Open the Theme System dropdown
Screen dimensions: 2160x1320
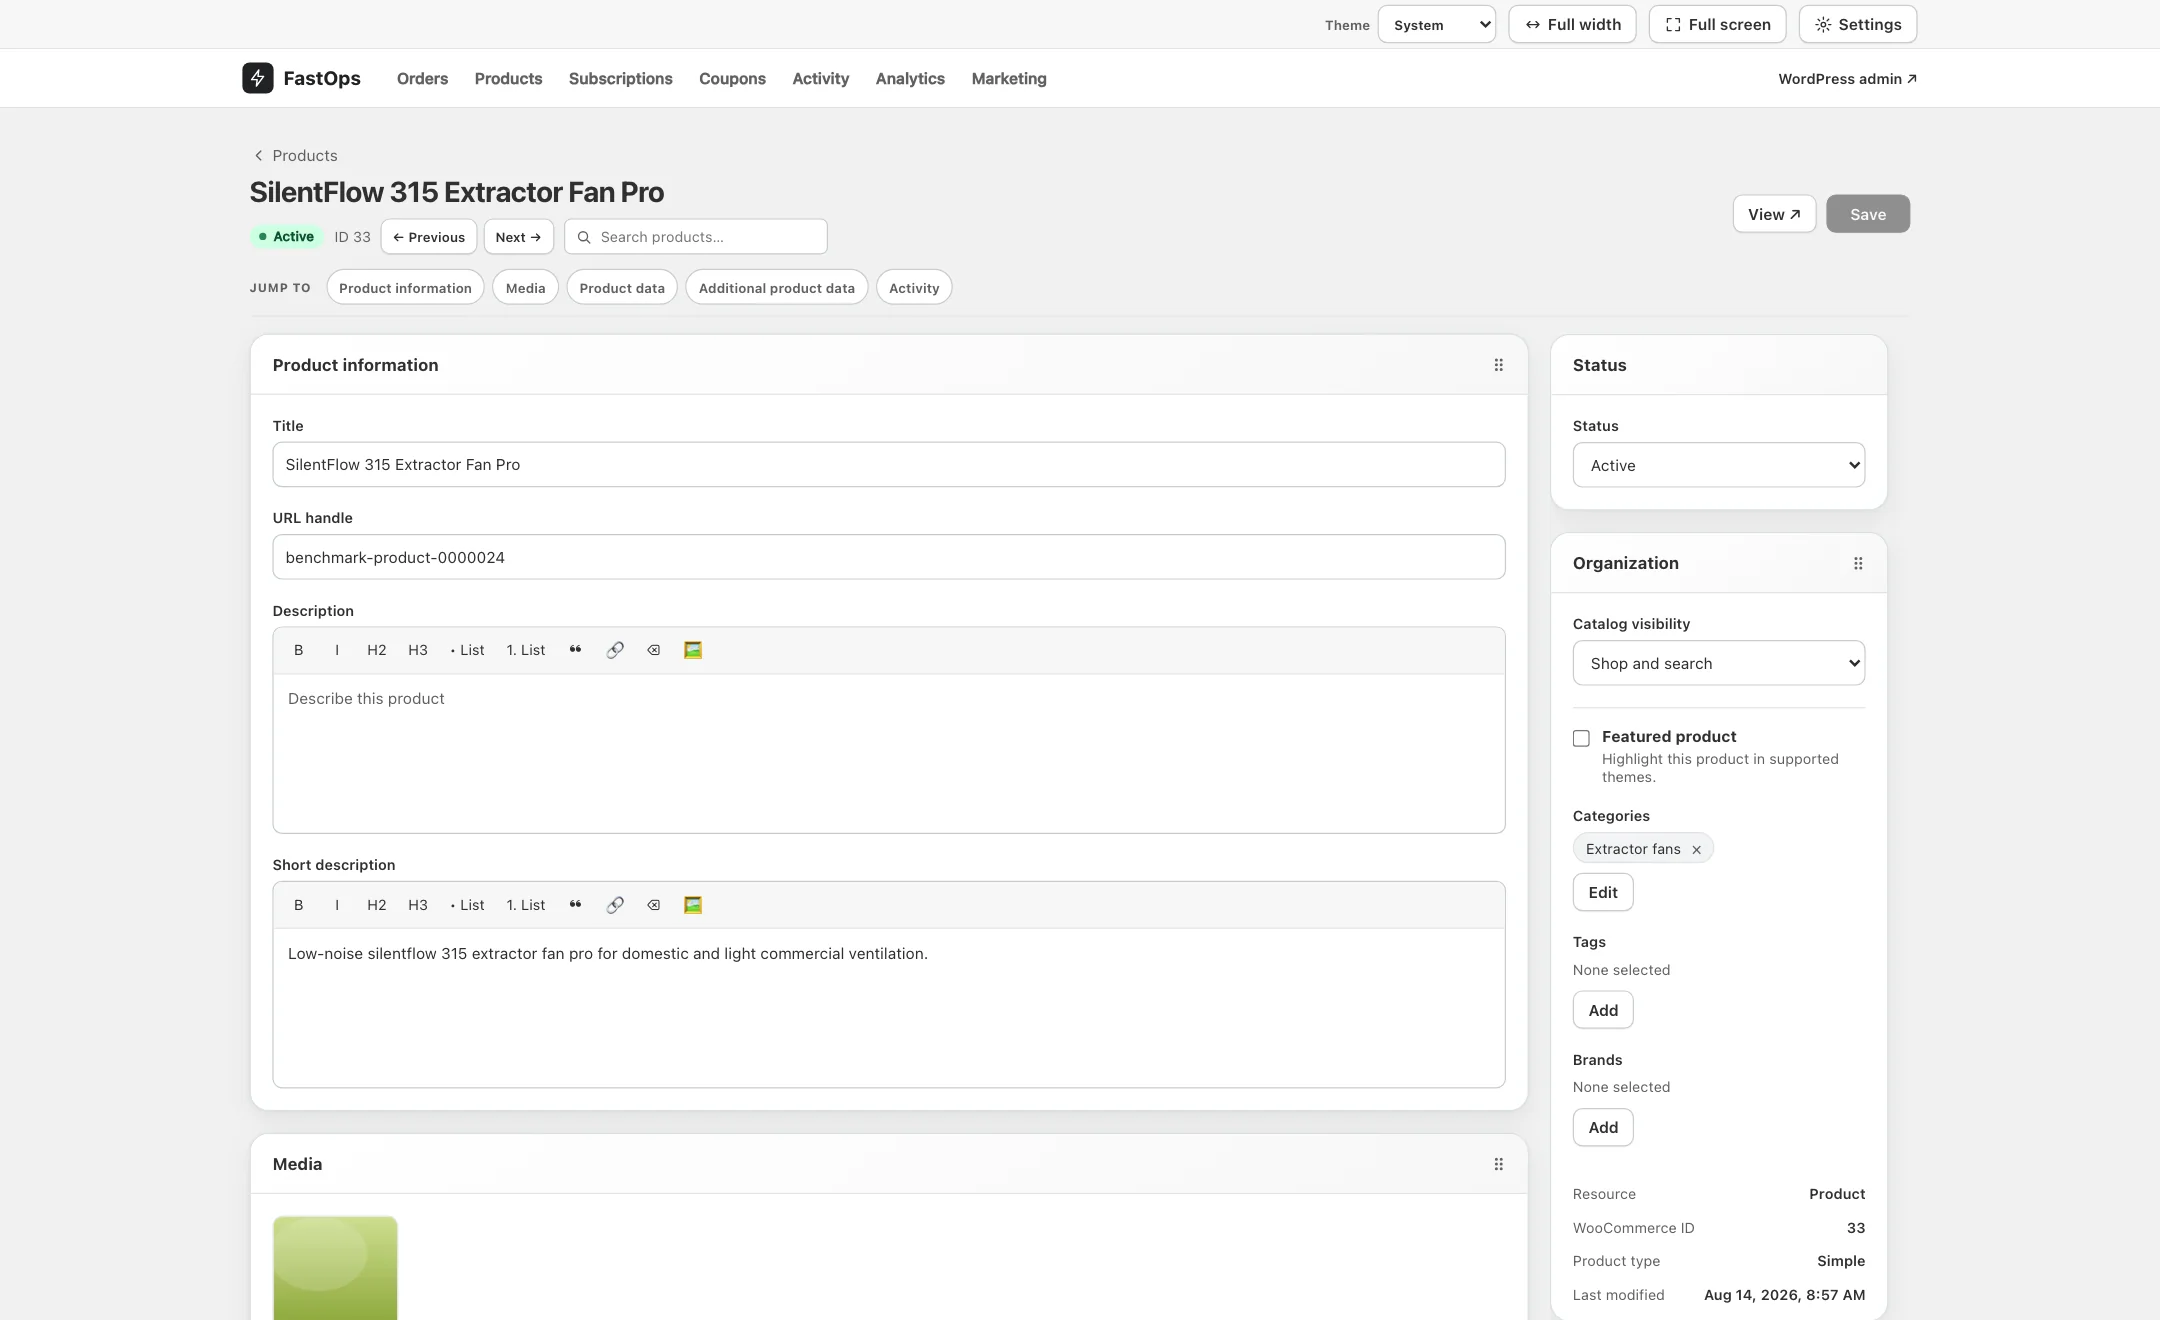1436,24
